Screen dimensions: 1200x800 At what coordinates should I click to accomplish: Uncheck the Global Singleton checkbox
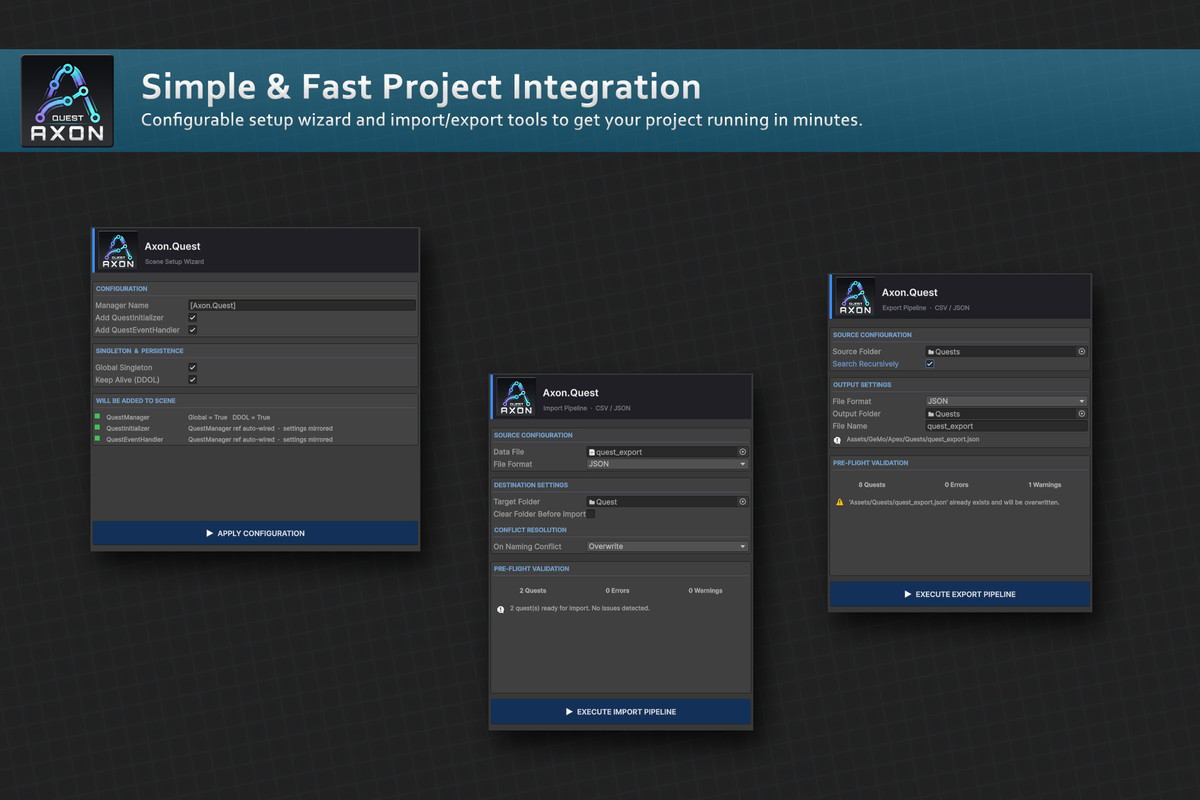click(x=193, y=368)
